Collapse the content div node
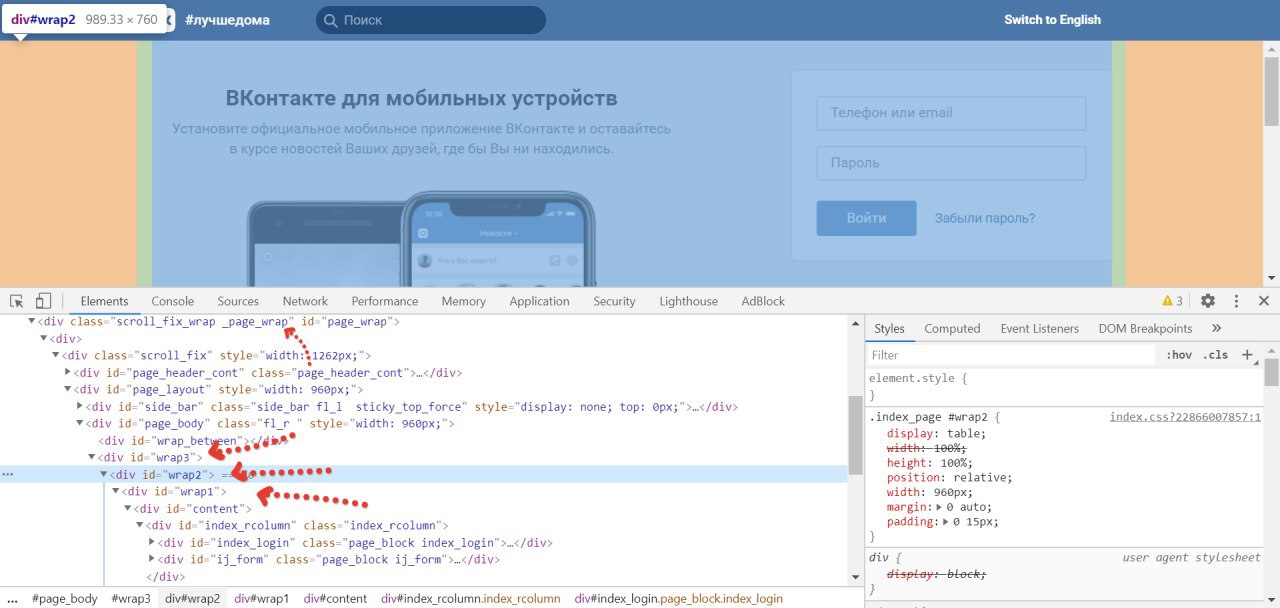Image resolution: width=1280 pixels, height=608 pixels. pyautogui.click(x=128, y=509)
